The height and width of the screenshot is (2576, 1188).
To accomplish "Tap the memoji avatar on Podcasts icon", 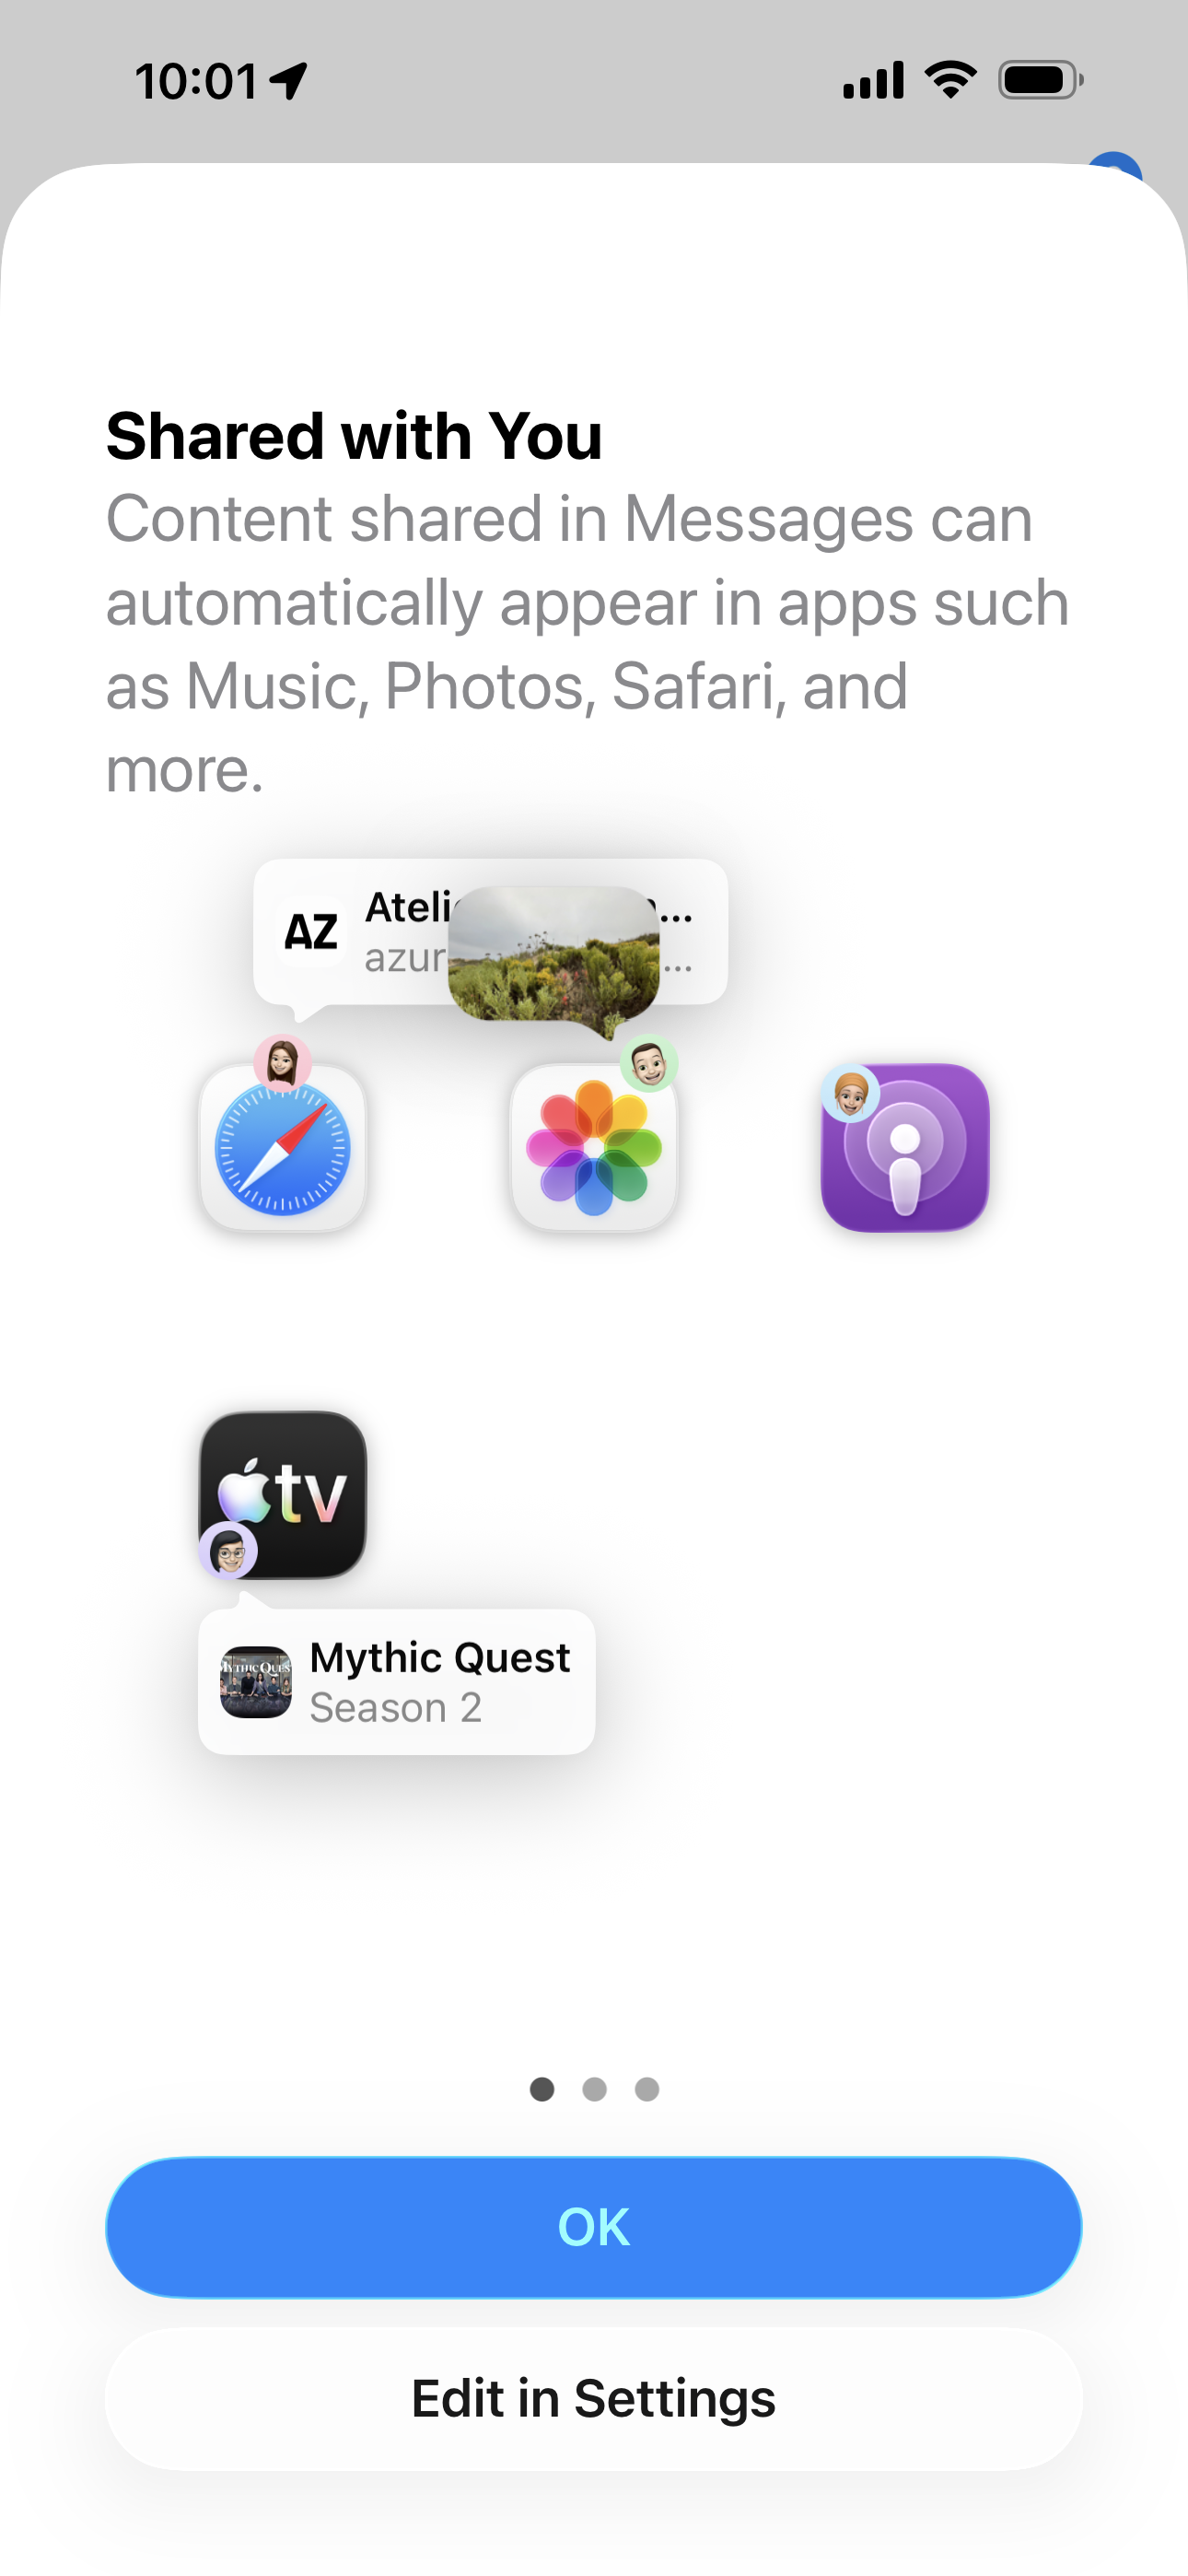I will (x=851, y=1093).
